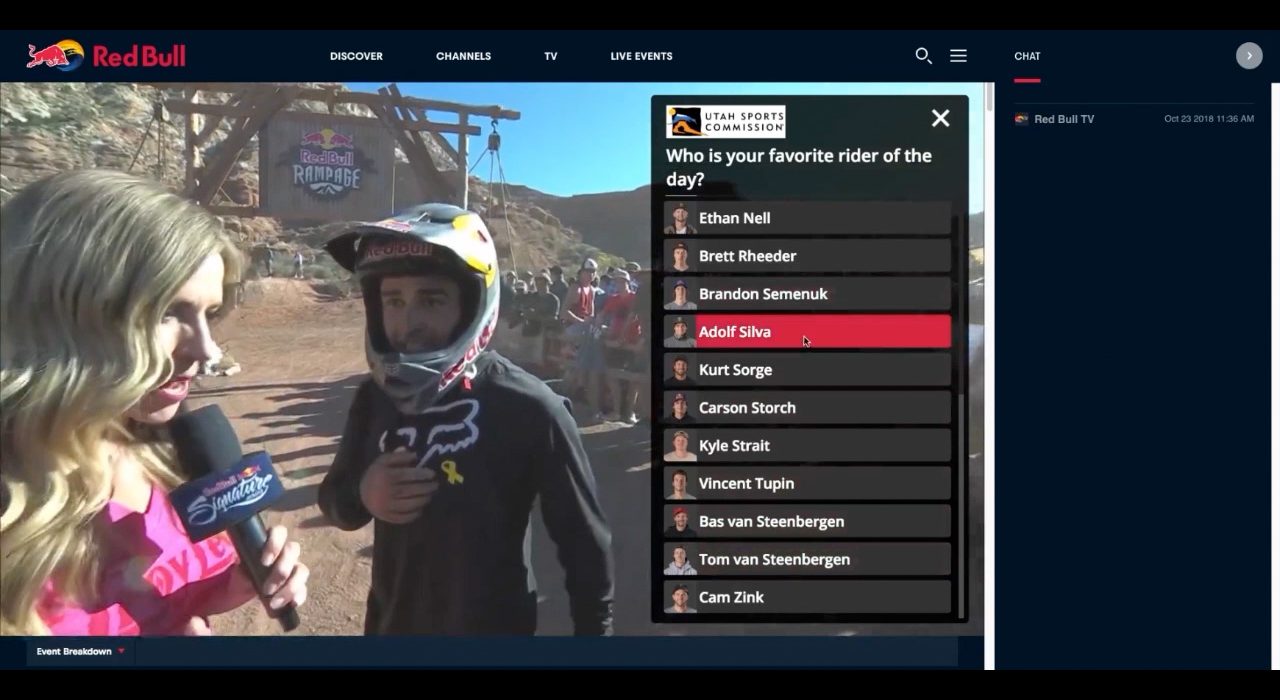Click the page vertical scrollbar
The image size is (1280, 700).
click(989, 98)
